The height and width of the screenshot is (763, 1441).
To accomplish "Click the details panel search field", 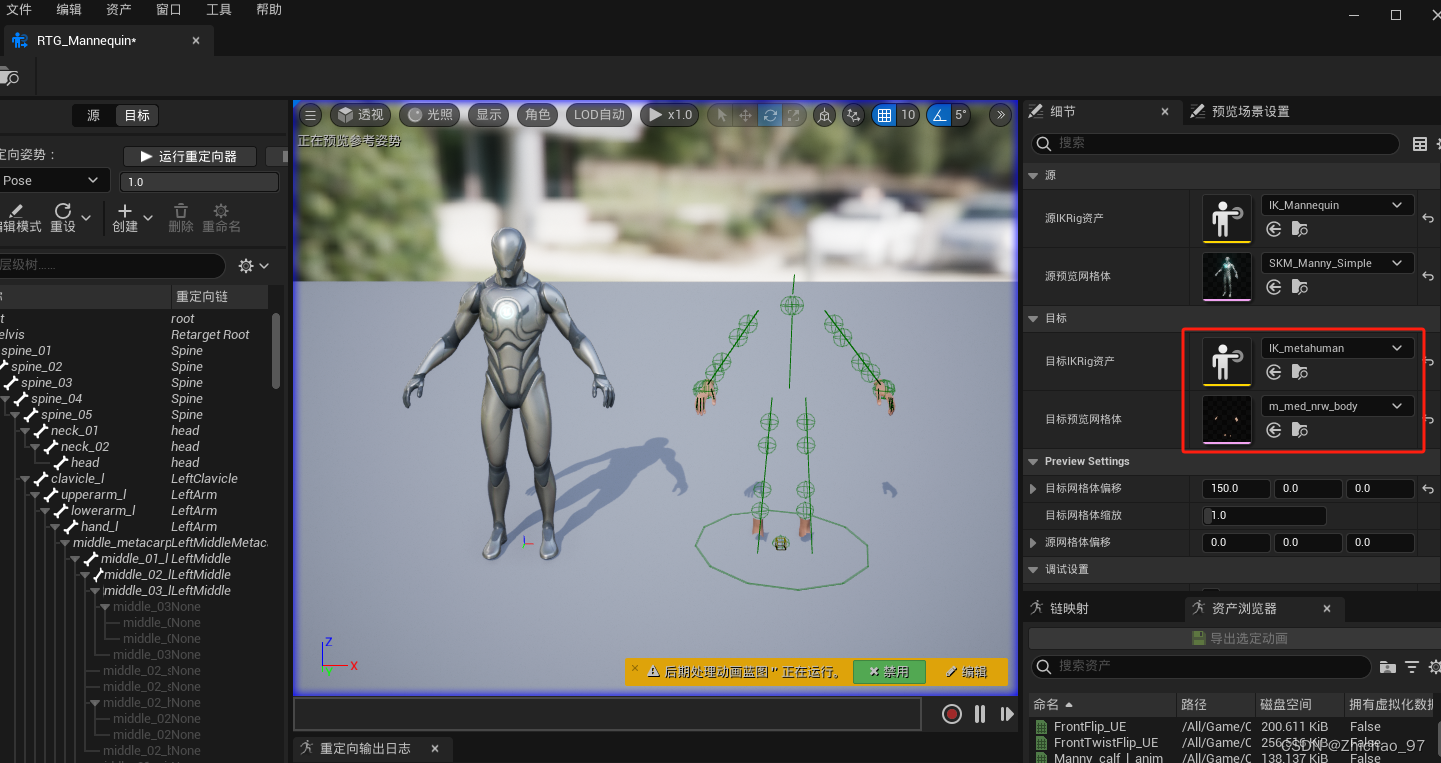I will [x=1215, y=143].
